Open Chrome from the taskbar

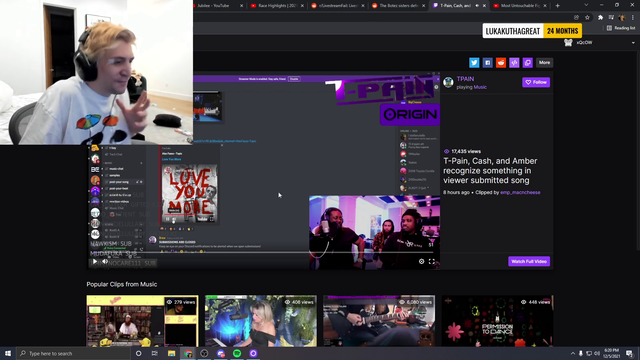coord(188,353)
